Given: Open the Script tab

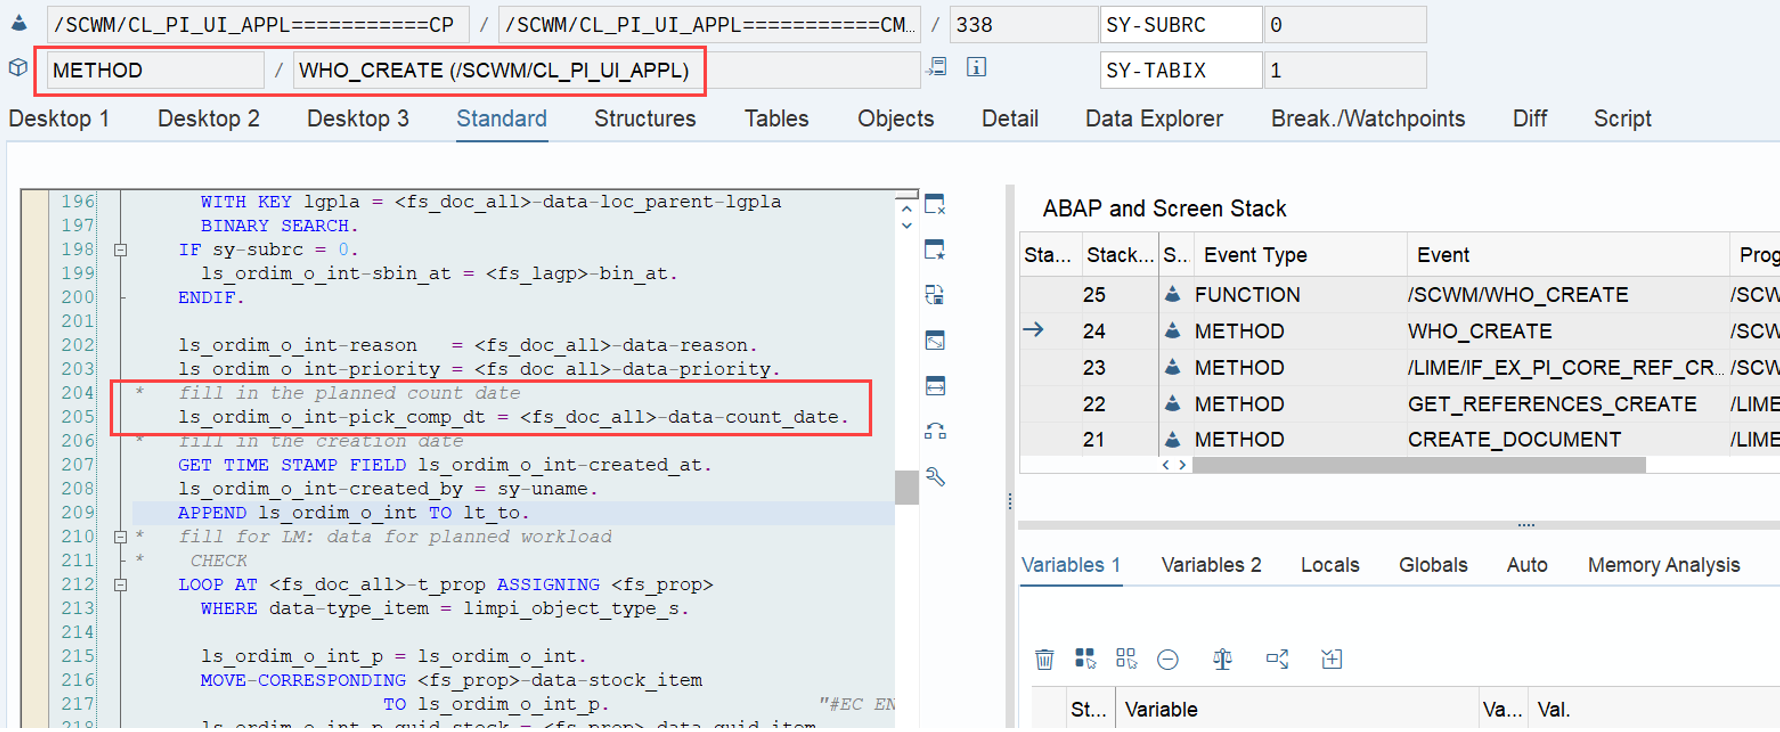Looking at the screenshot, I should tap(1622, 118).
